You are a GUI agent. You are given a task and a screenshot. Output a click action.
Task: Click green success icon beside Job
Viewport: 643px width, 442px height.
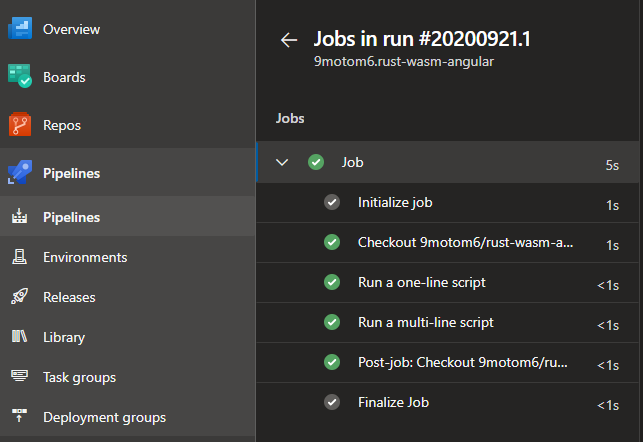tap(316, 162)
